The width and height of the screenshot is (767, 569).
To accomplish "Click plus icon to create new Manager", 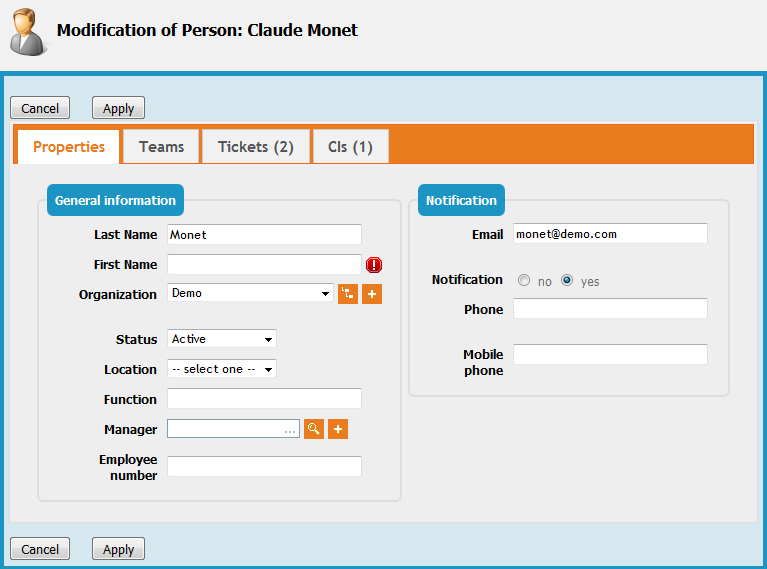I will [x=338, y=429].
